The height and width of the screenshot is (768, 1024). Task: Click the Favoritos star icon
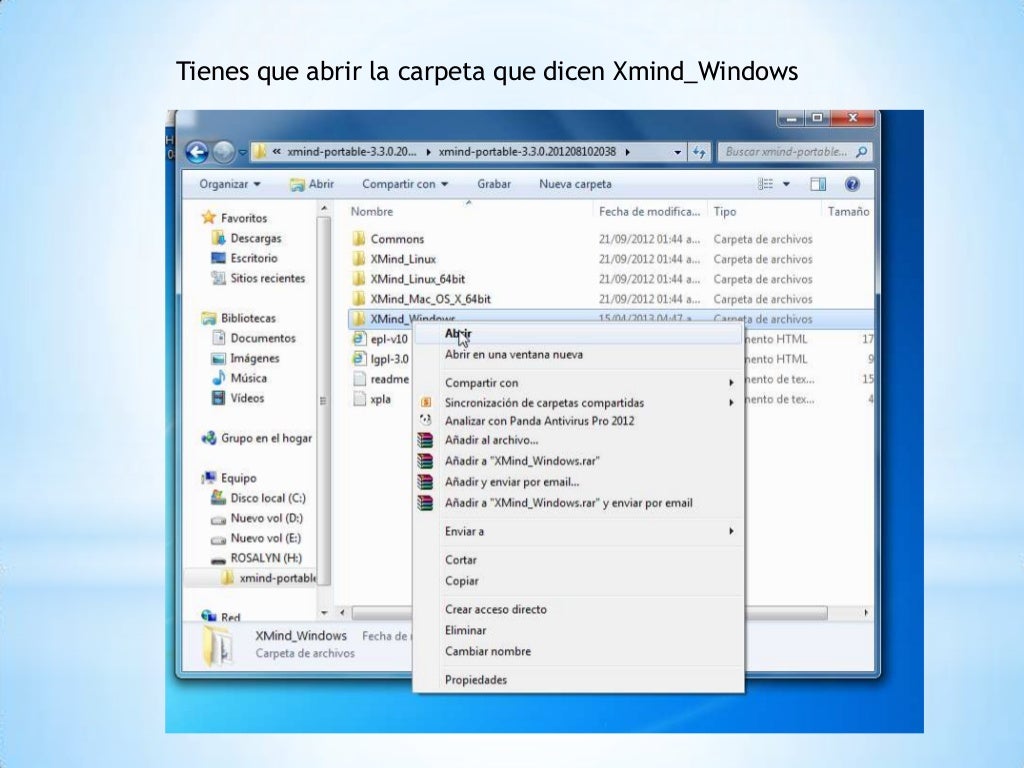point(208,217)
